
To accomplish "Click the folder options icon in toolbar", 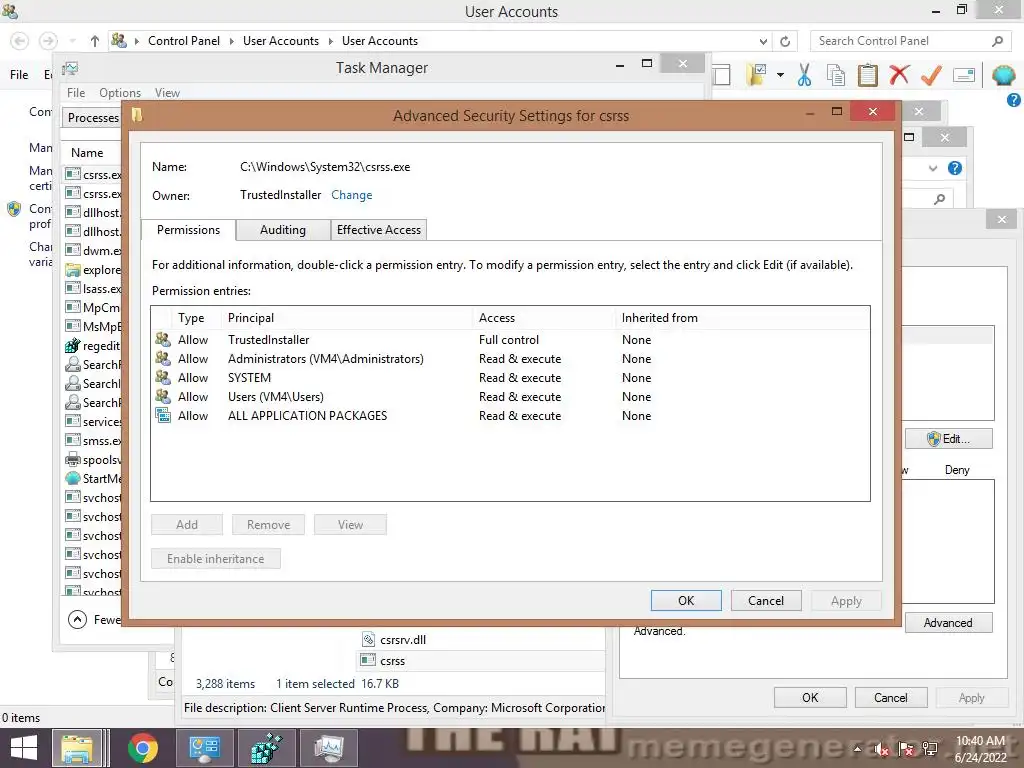I will coord(757,75).
